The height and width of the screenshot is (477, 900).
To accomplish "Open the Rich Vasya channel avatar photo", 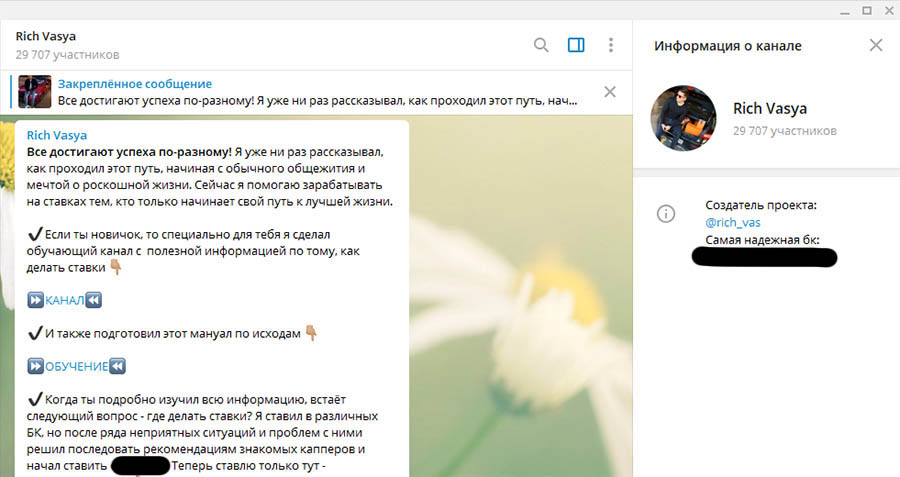I will tap(684, 118).
